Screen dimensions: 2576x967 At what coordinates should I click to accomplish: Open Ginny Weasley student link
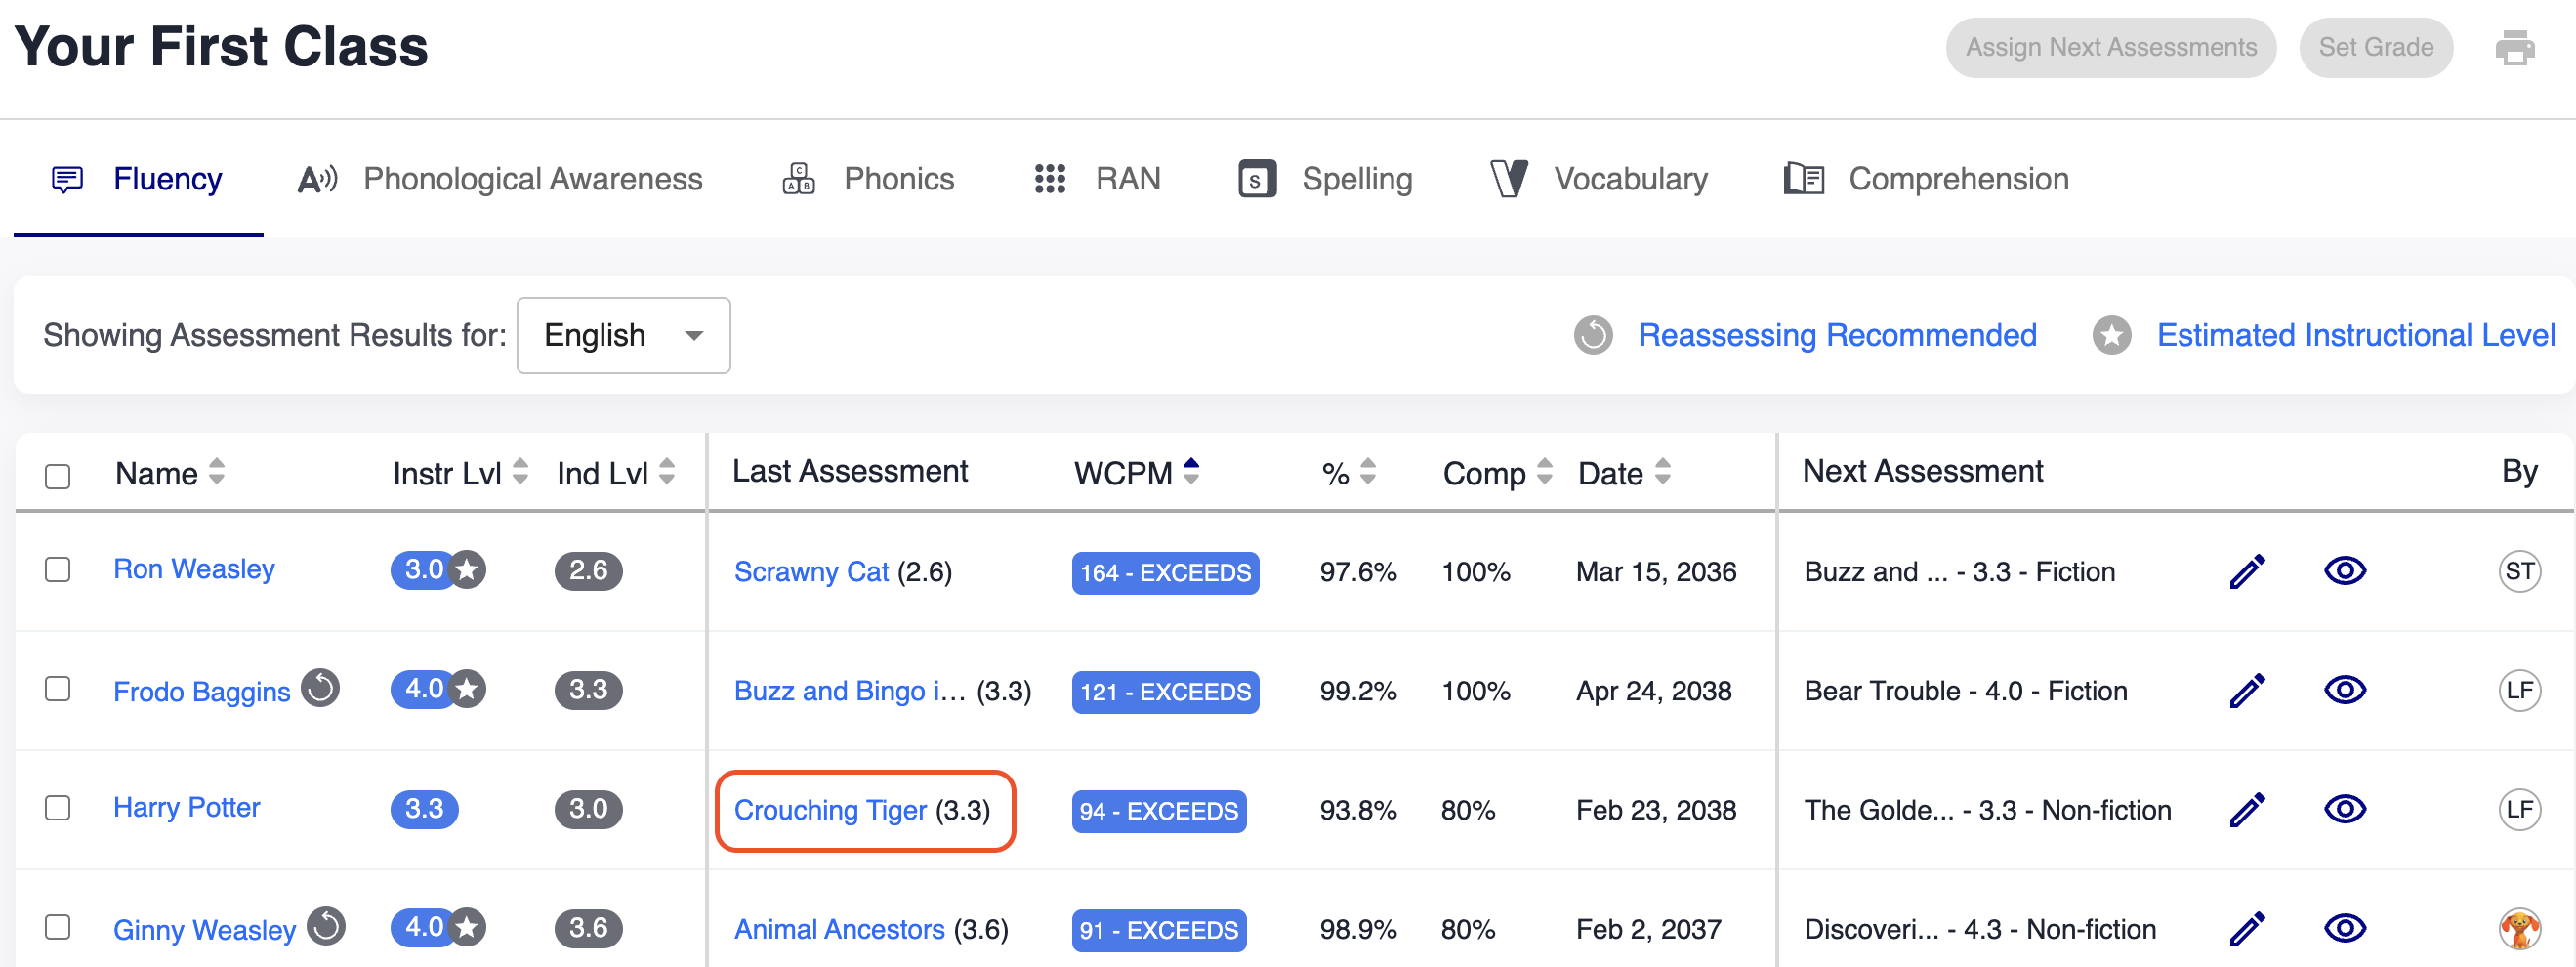[204, 930]
